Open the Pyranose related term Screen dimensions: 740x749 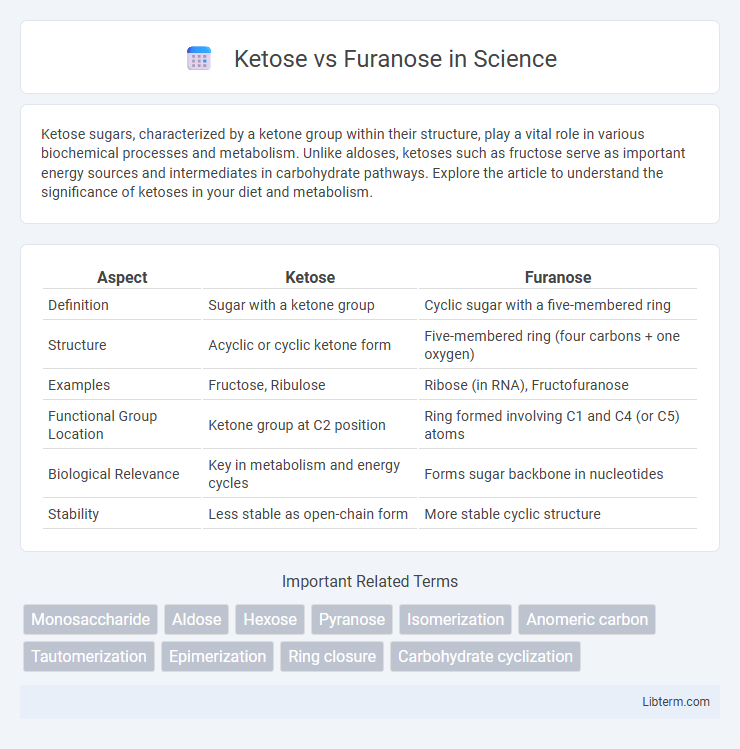tap(352, 620)
